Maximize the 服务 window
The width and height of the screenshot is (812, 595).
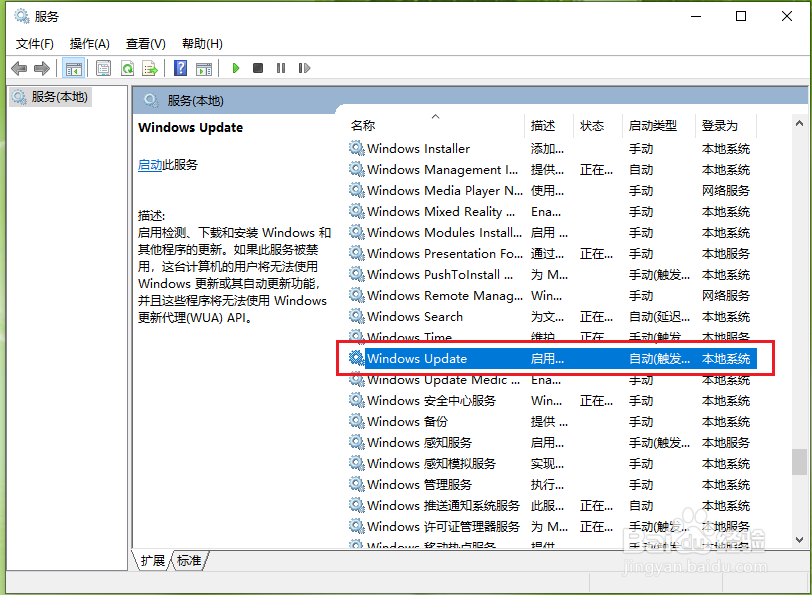pyautogui.click(x=741, y=17)
